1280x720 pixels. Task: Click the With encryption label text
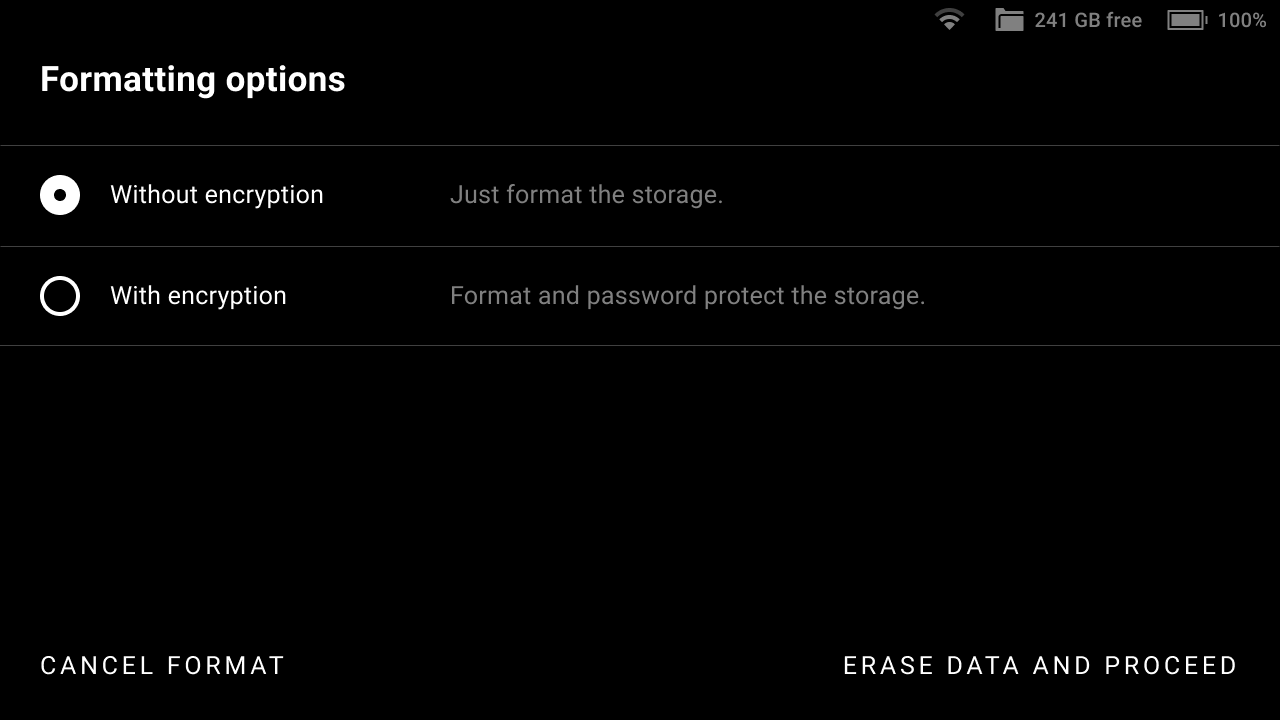(198, 296)
